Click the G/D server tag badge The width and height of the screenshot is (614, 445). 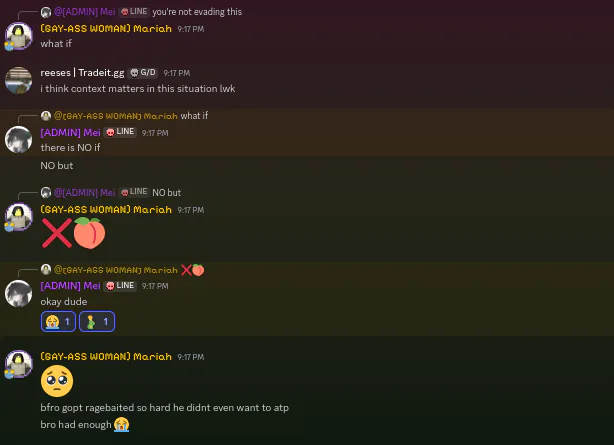click(143, 73)
